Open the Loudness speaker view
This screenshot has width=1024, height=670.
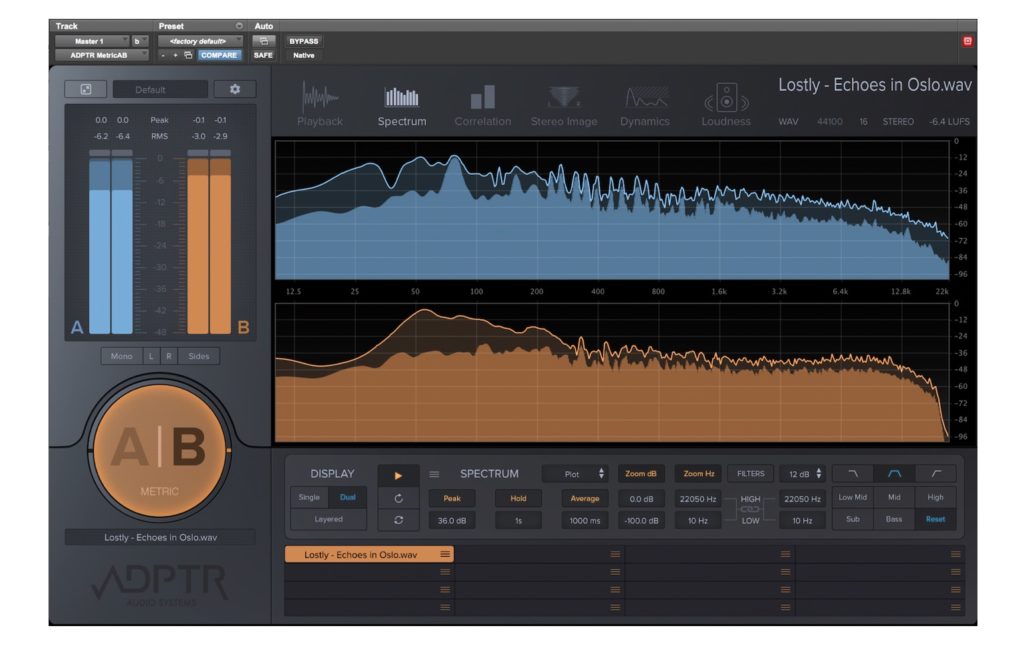point(726,106)
